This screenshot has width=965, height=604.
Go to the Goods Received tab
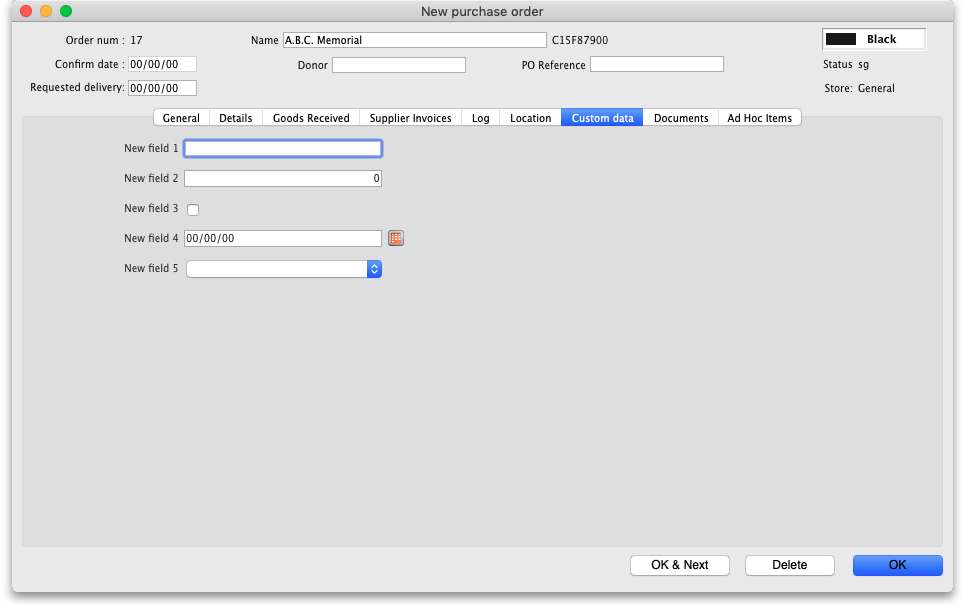pyautogui.click(x=311, y=118)
